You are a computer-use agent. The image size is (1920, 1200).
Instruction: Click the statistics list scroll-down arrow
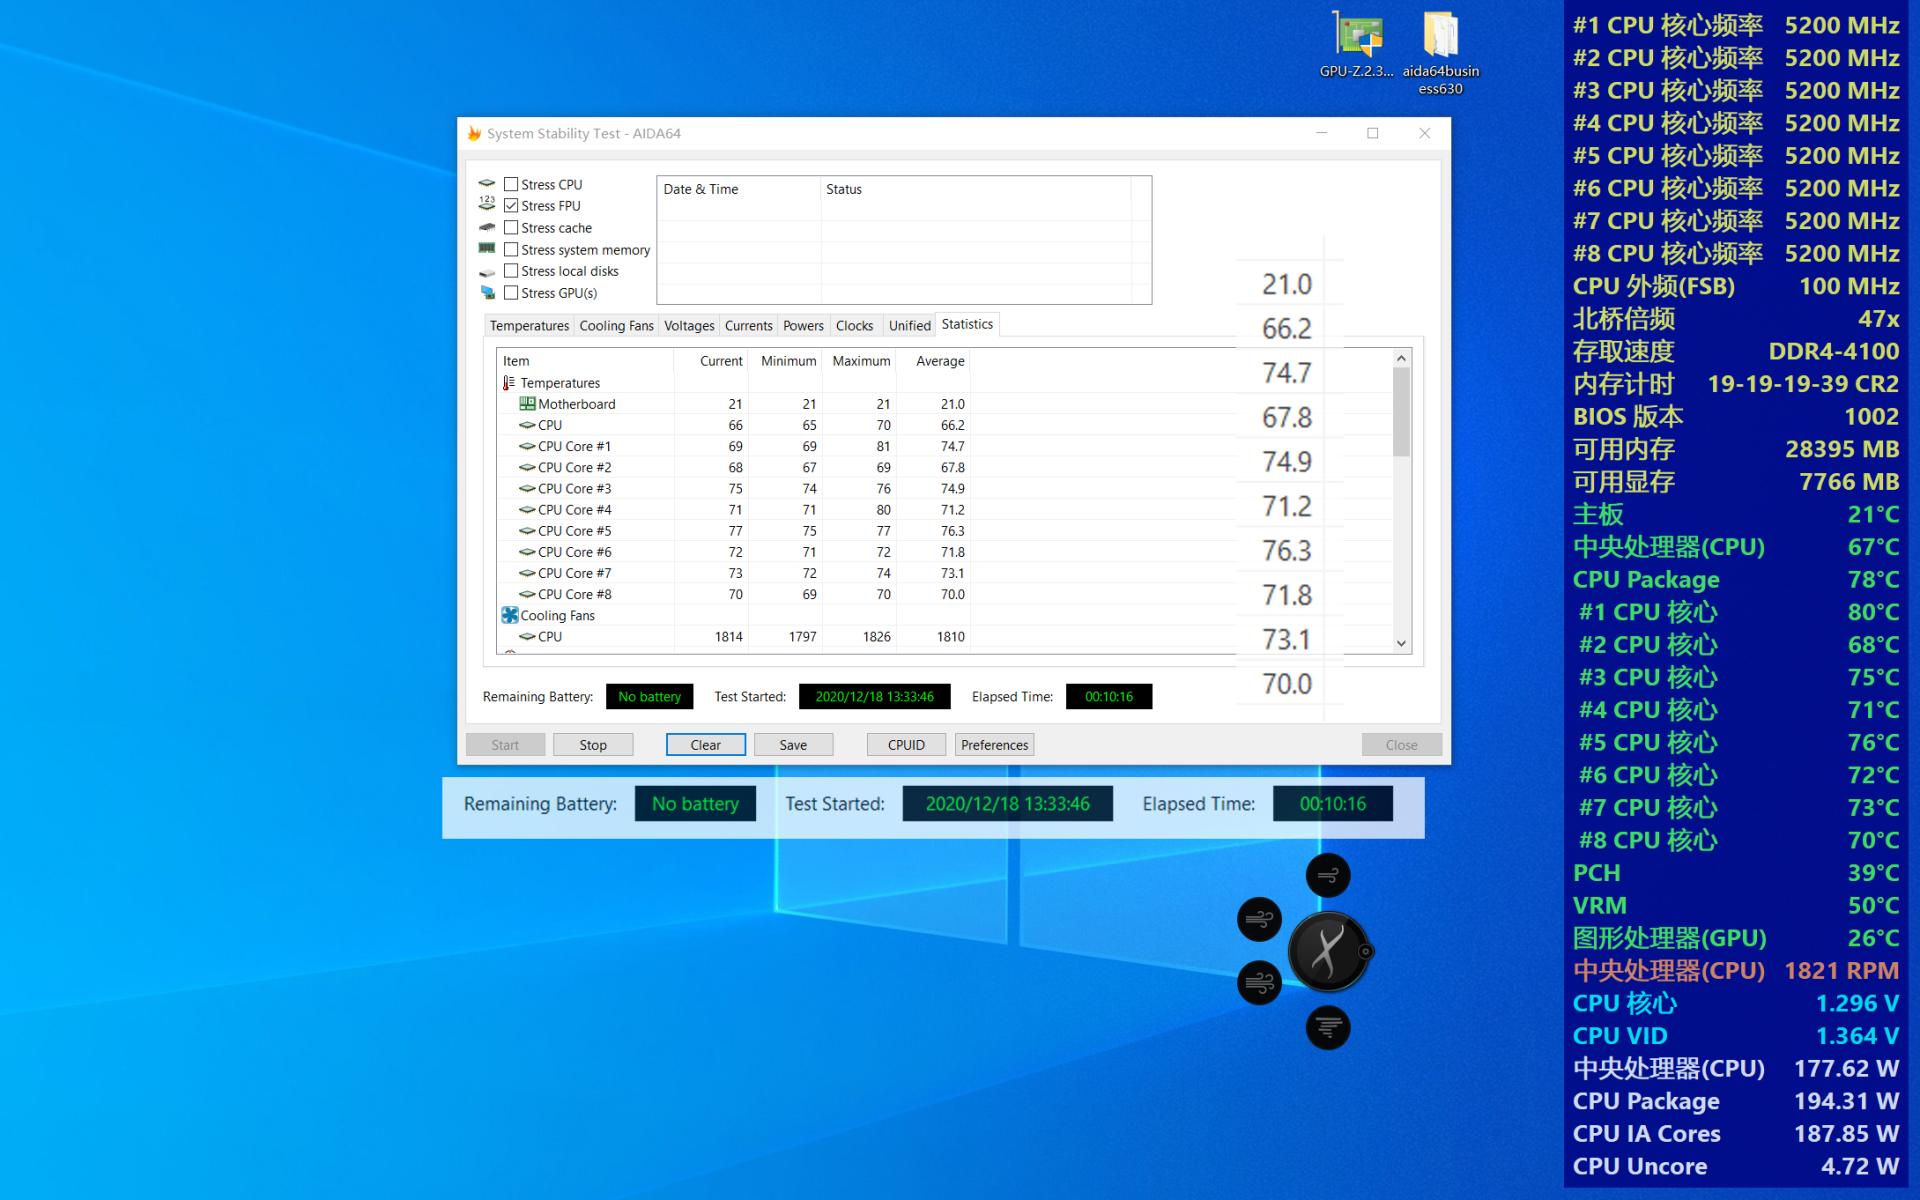(1401, 643)
